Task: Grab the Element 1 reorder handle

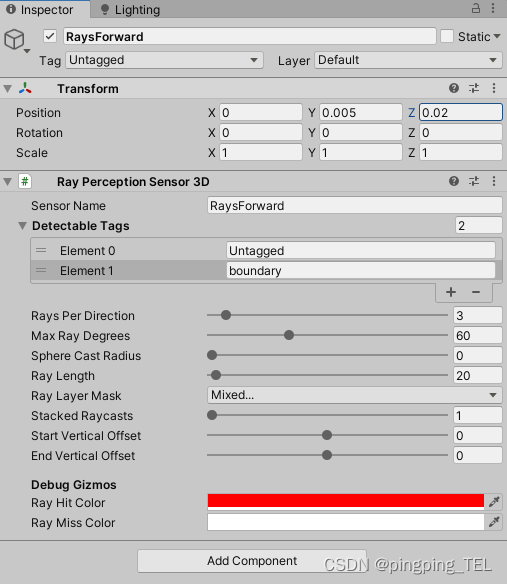Action: point(41,270)
